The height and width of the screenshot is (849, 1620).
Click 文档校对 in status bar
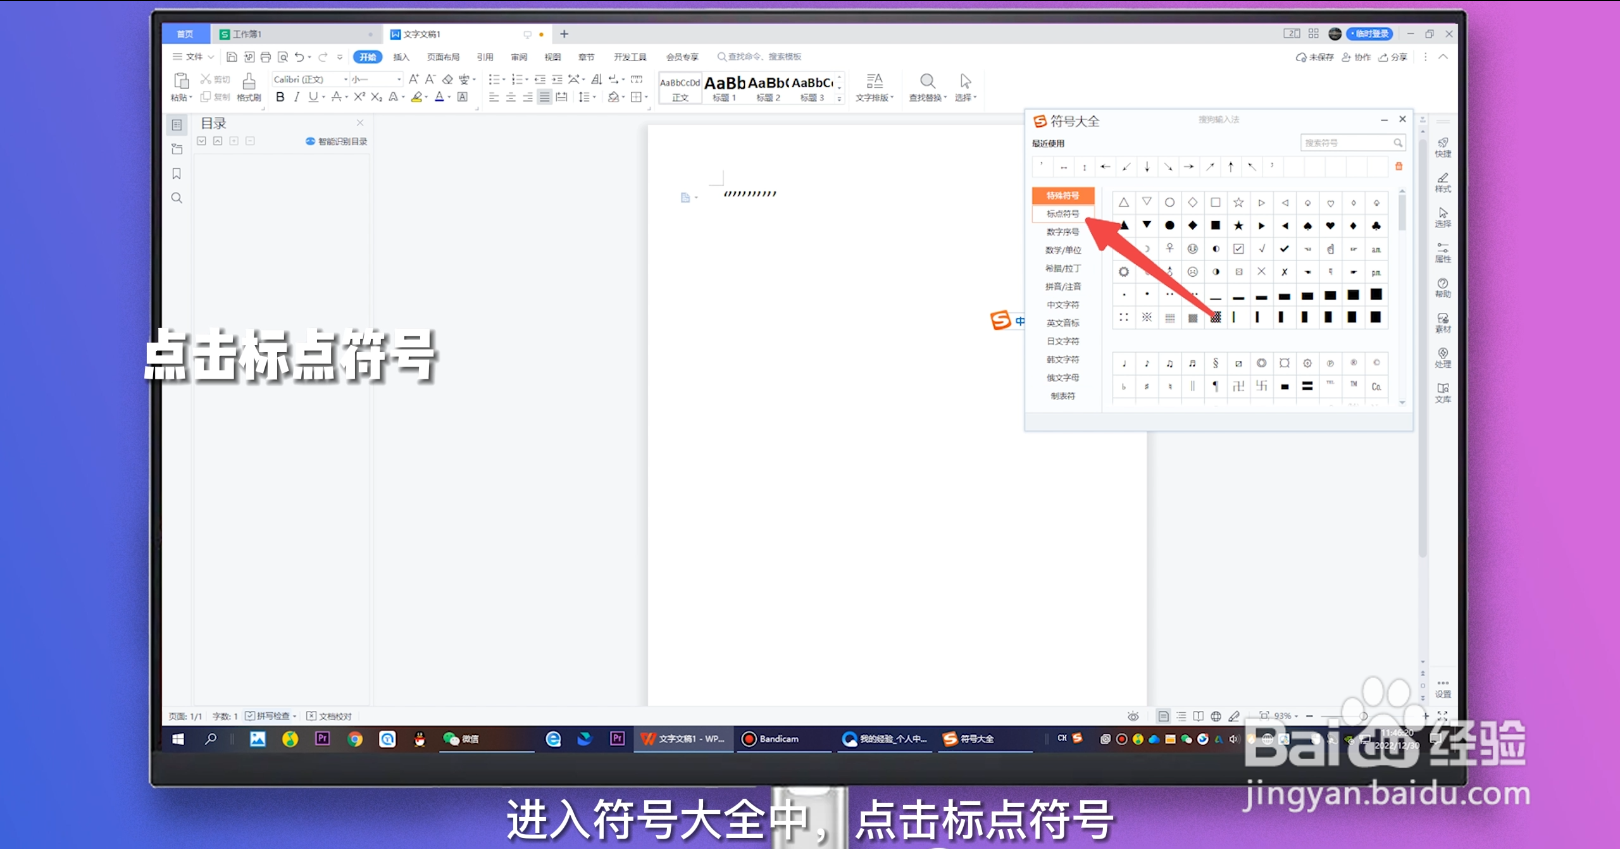(x=329, y=716)
